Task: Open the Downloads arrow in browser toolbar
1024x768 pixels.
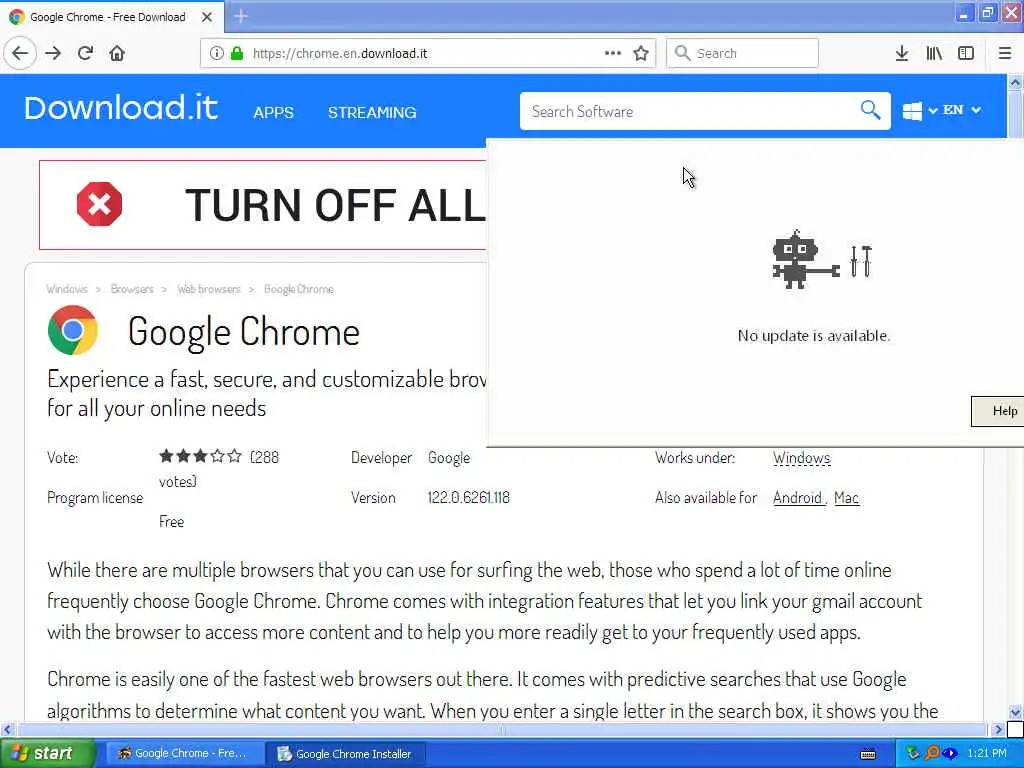Action: coord(902,53)
